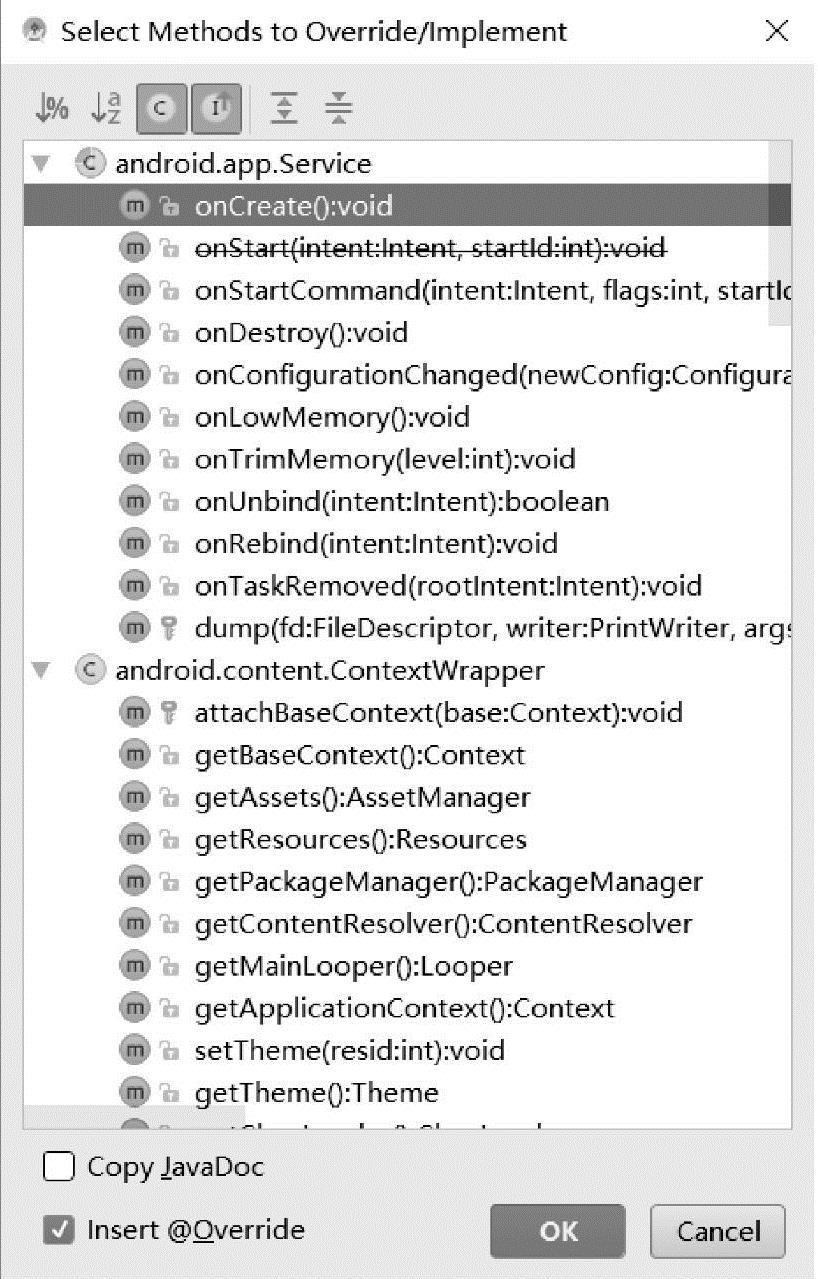818x1279 pixels.
Task: Toggle the show interfaces 'I' toolbar button
Action: (x=216, y=109)
